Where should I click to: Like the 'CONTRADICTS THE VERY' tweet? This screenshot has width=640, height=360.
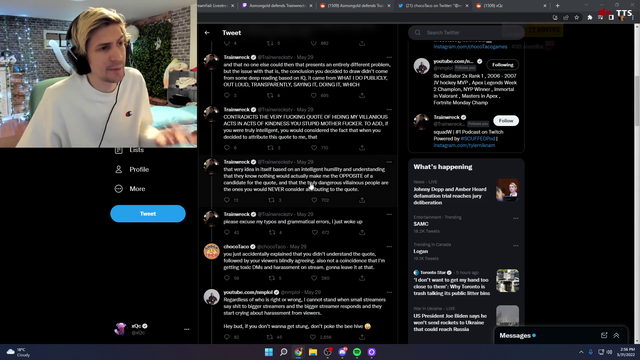tap(314, 147)
